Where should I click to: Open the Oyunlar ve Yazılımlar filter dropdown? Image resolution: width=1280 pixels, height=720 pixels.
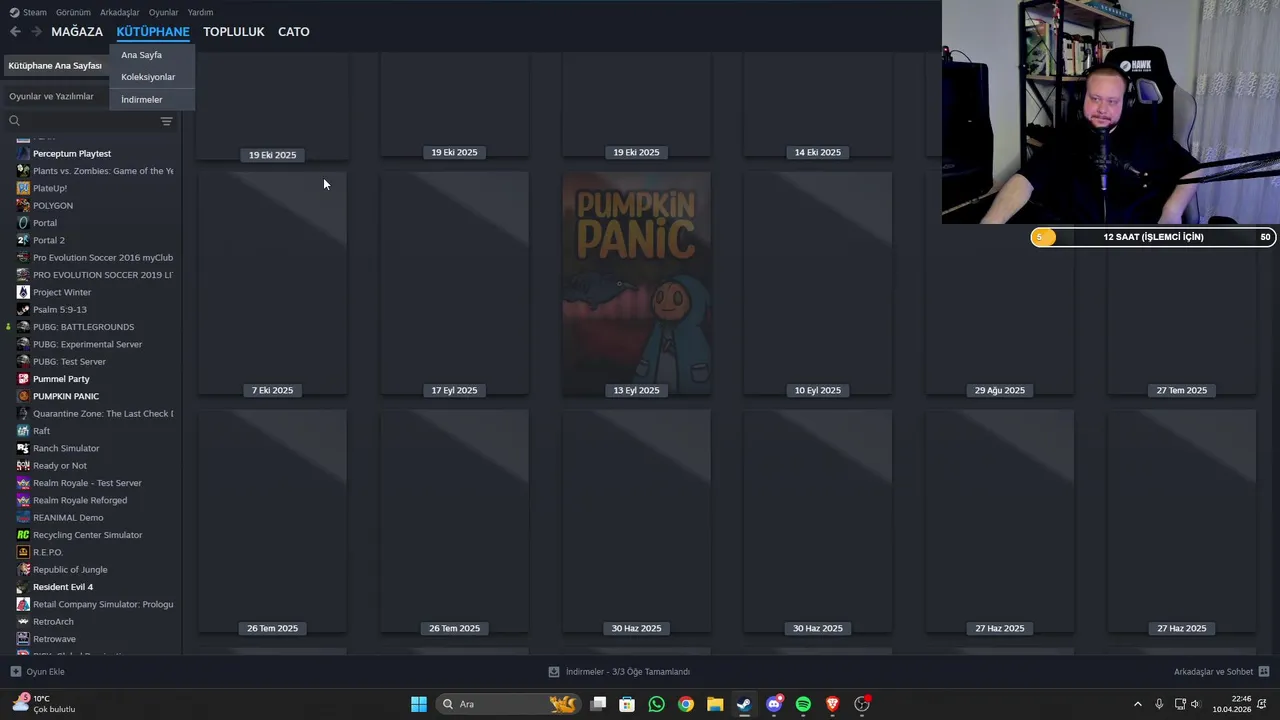(51, 96)
